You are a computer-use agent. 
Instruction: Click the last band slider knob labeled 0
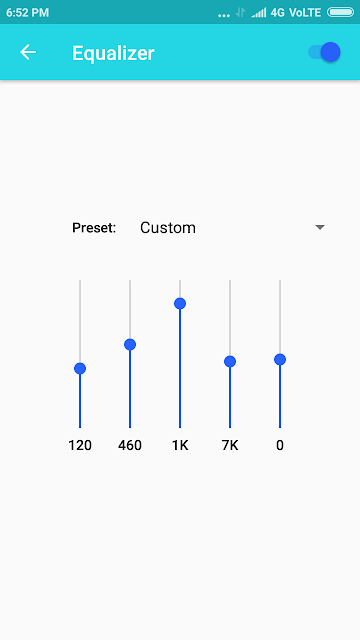tap(280, 360)
